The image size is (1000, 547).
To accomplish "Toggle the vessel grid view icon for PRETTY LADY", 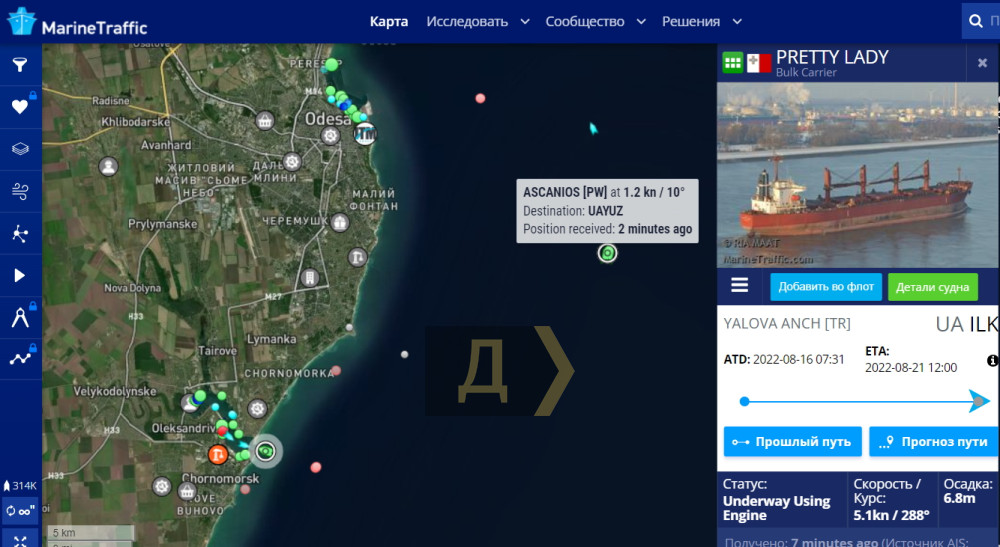I will pos(733,62).
